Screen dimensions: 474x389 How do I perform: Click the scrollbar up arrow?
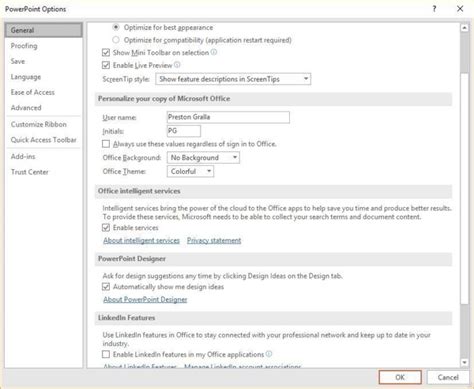pyautogui.click(x=464, y=28)
